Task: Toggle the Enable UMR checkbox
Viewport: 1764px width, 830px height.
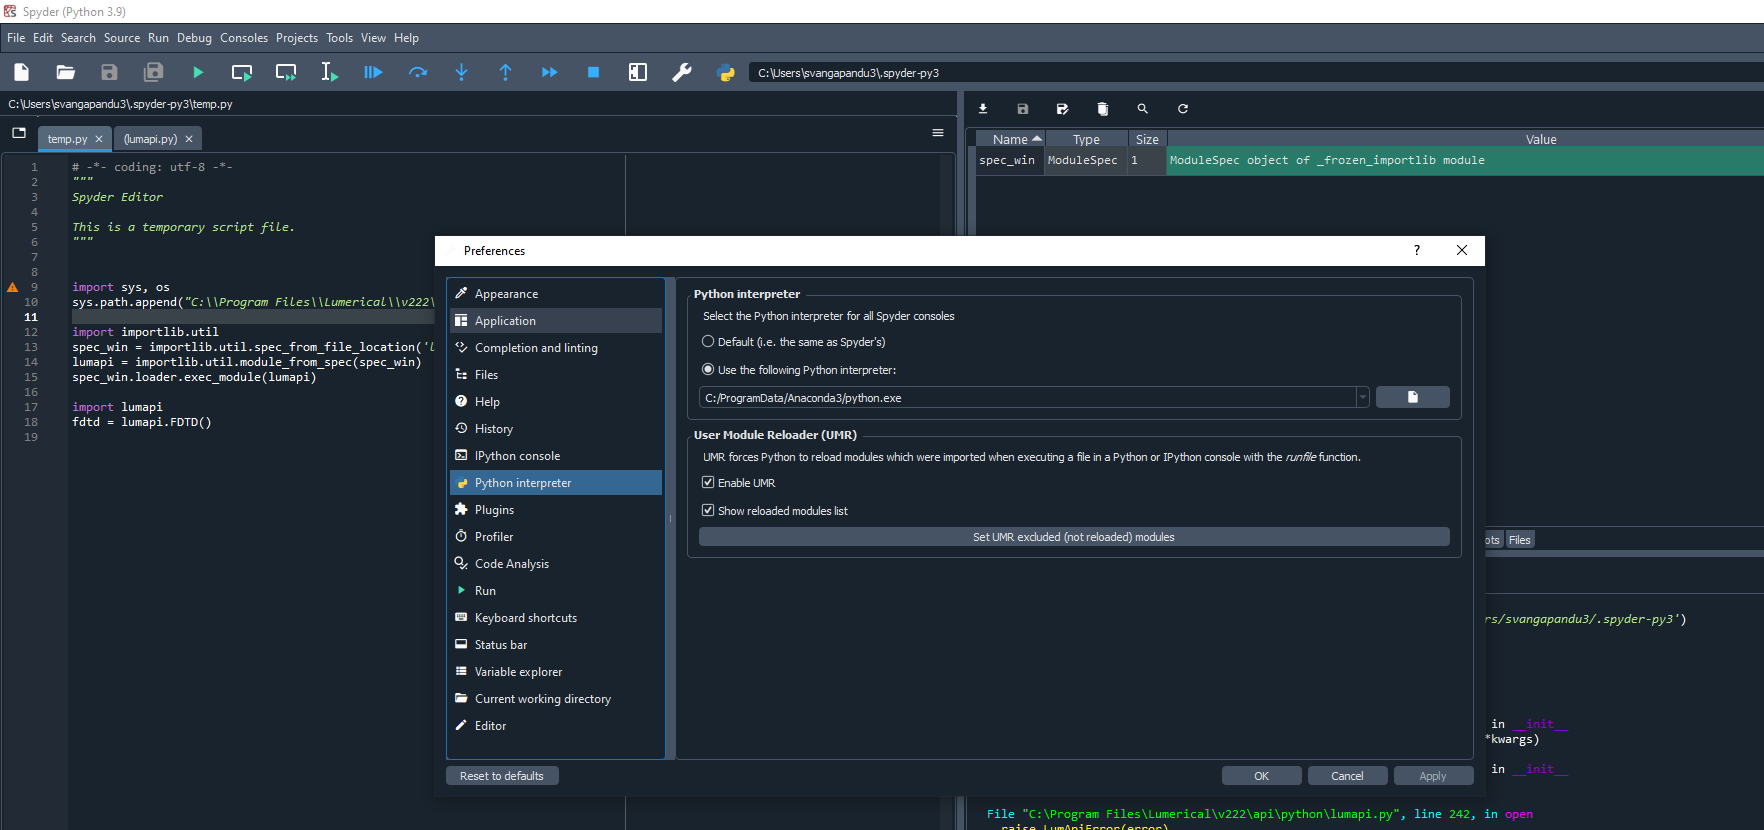Action: pos(708,483)
